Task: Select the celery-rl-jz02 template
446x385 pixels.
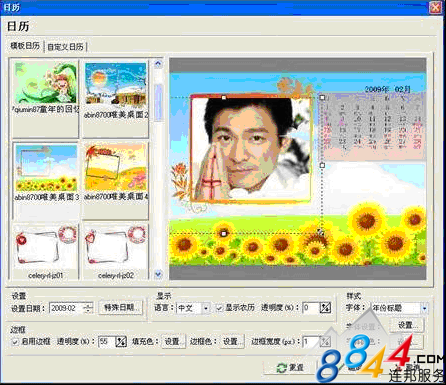Action: 116,252
